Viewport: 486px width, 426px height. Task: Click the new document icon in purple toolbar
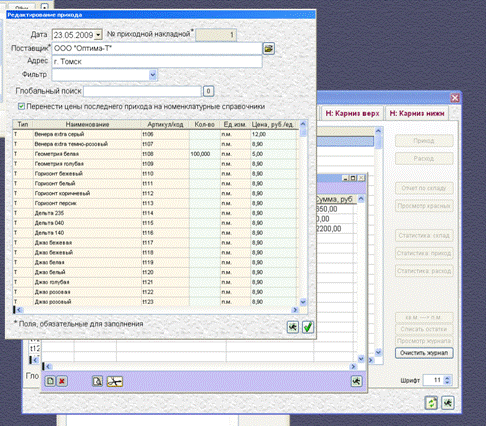(50, 381)
